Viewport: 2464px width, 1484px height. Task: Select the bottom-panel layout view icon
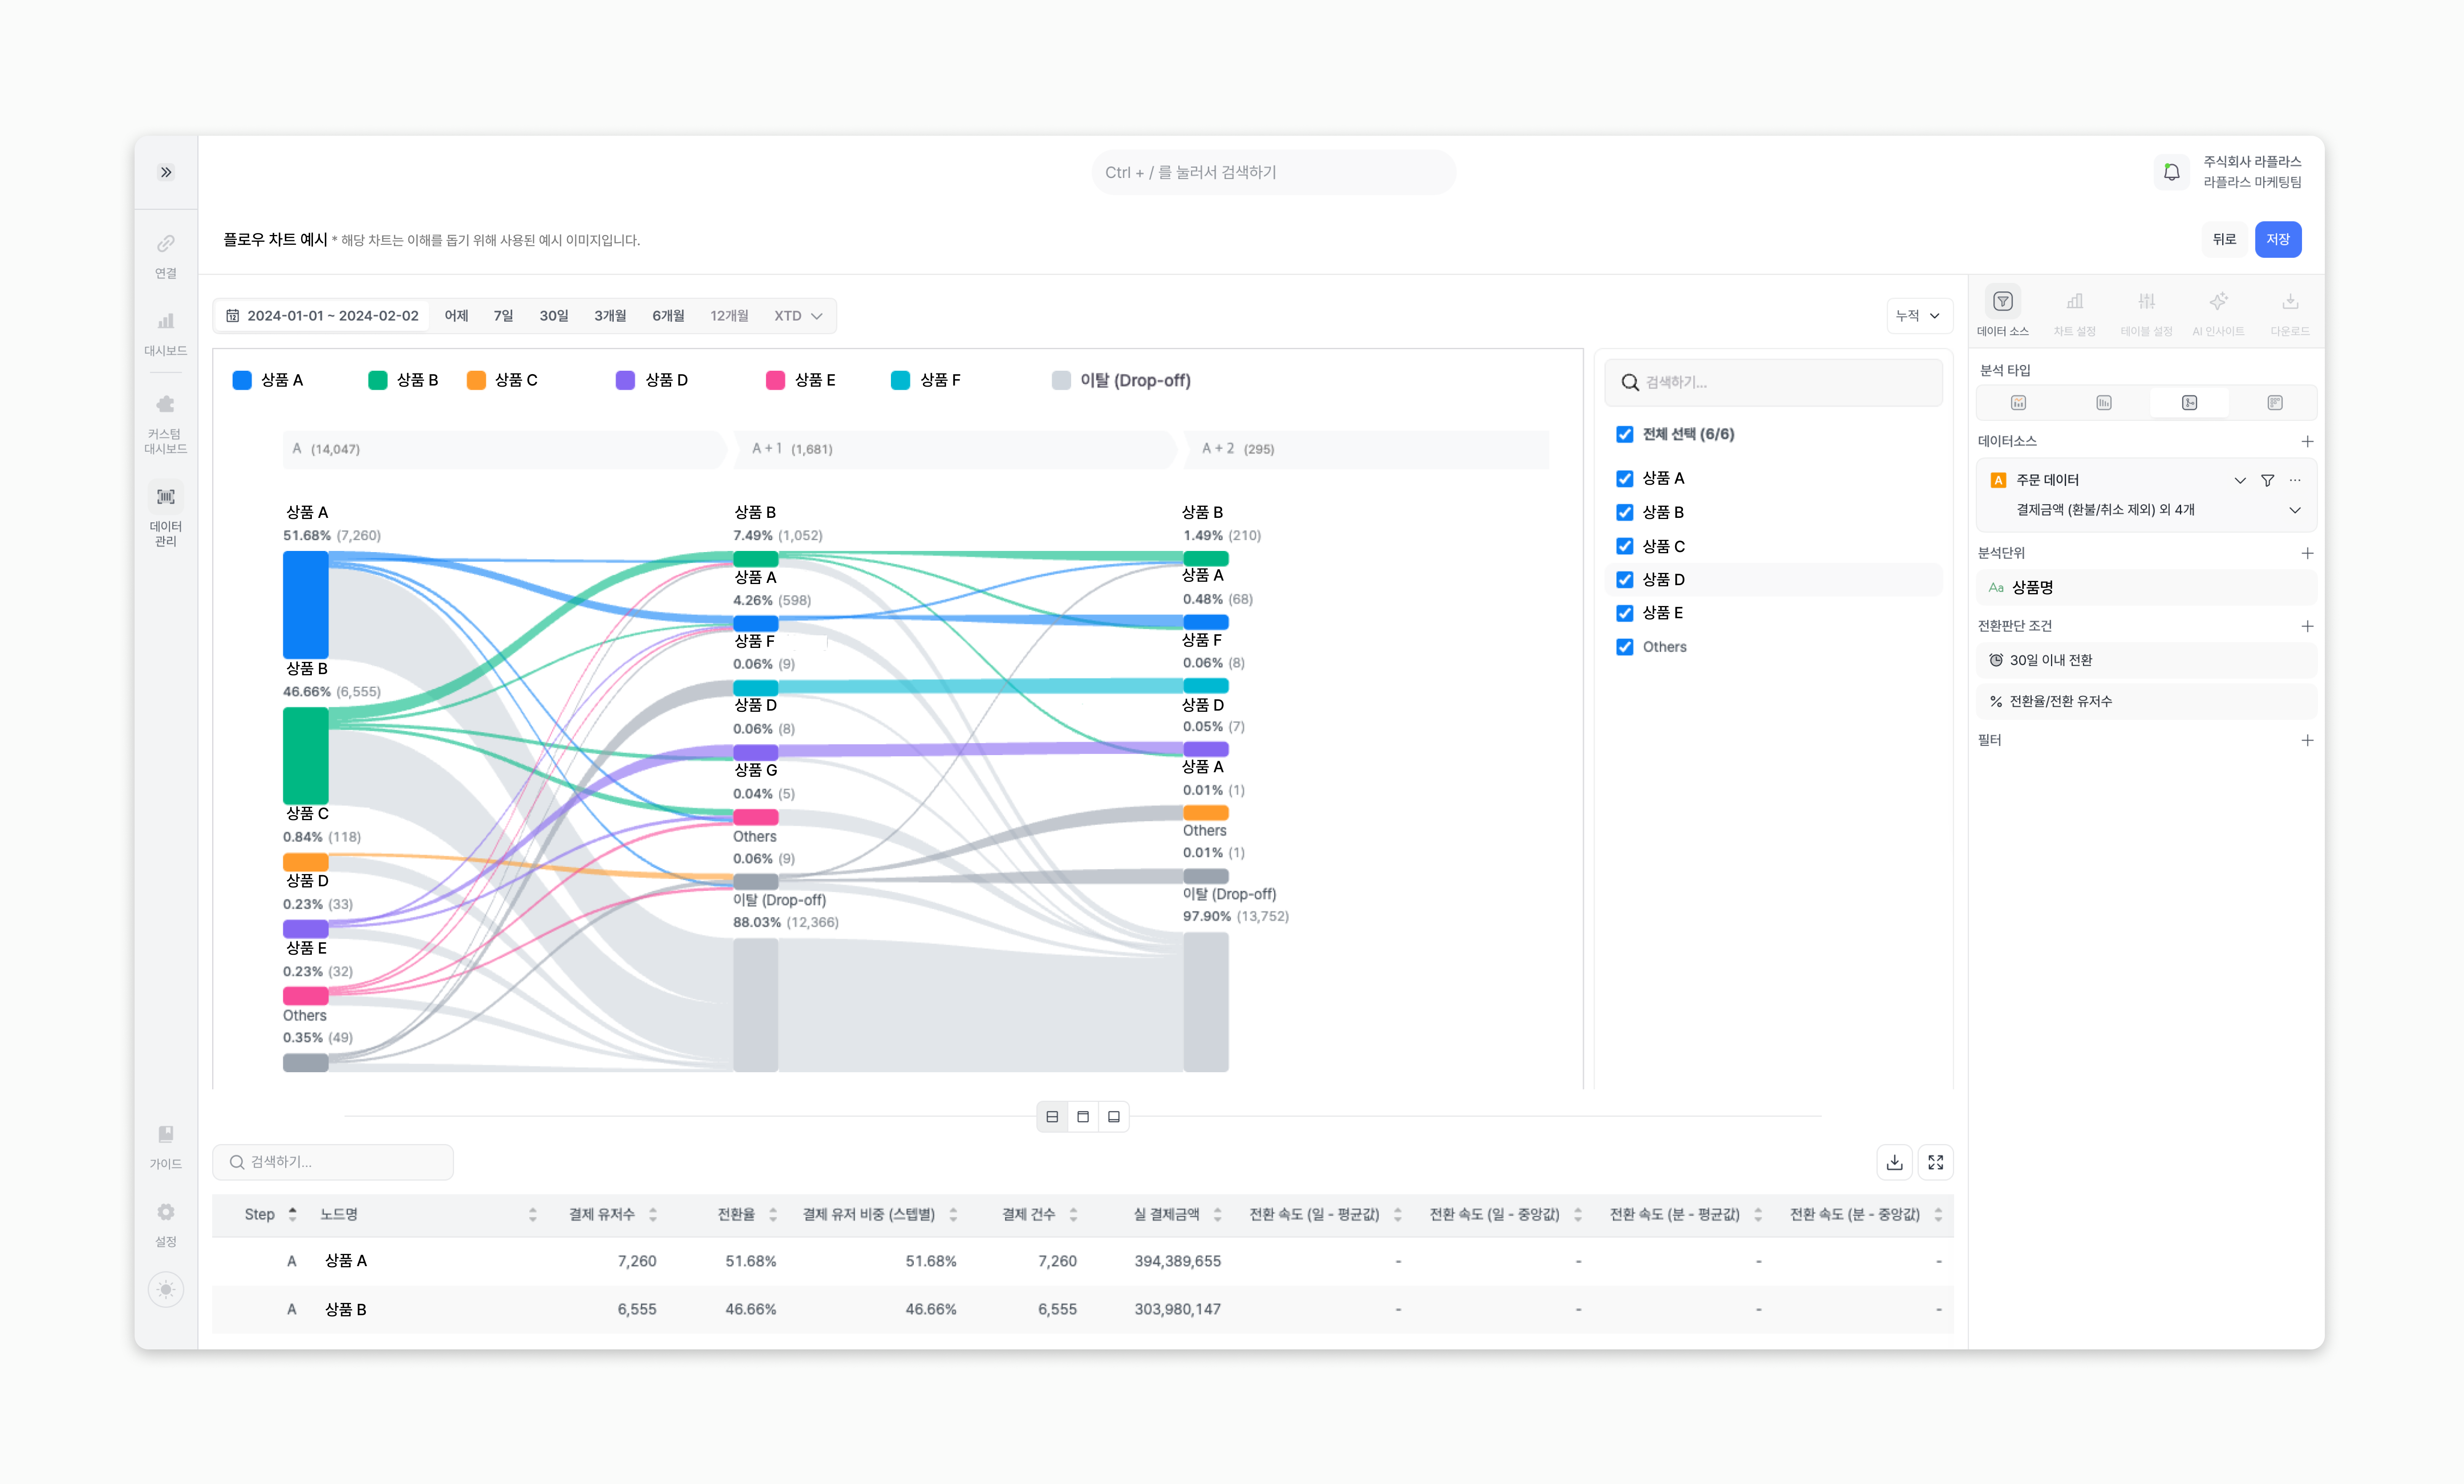[1114, 1117]
